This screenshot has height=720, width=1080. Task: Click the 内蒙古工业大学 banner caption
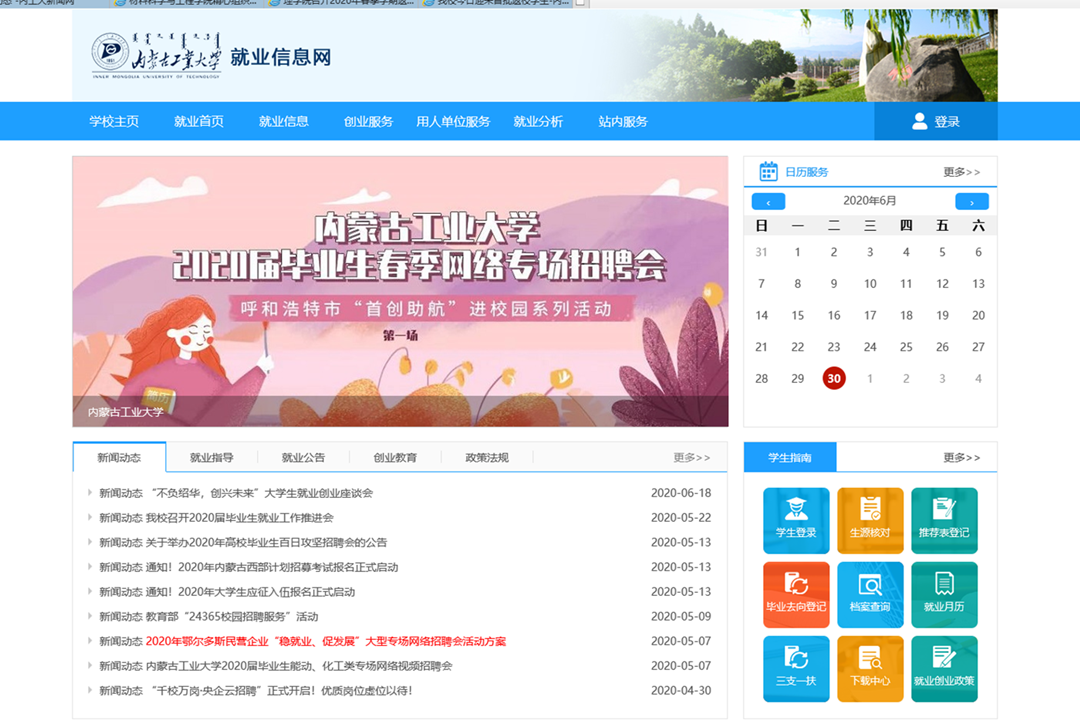point(125,412)
